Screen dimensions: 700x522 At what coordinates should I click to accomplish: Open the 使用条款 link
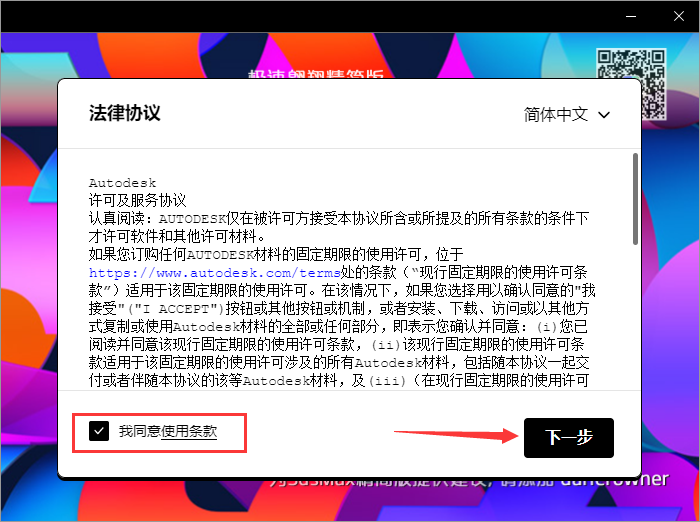189,431
